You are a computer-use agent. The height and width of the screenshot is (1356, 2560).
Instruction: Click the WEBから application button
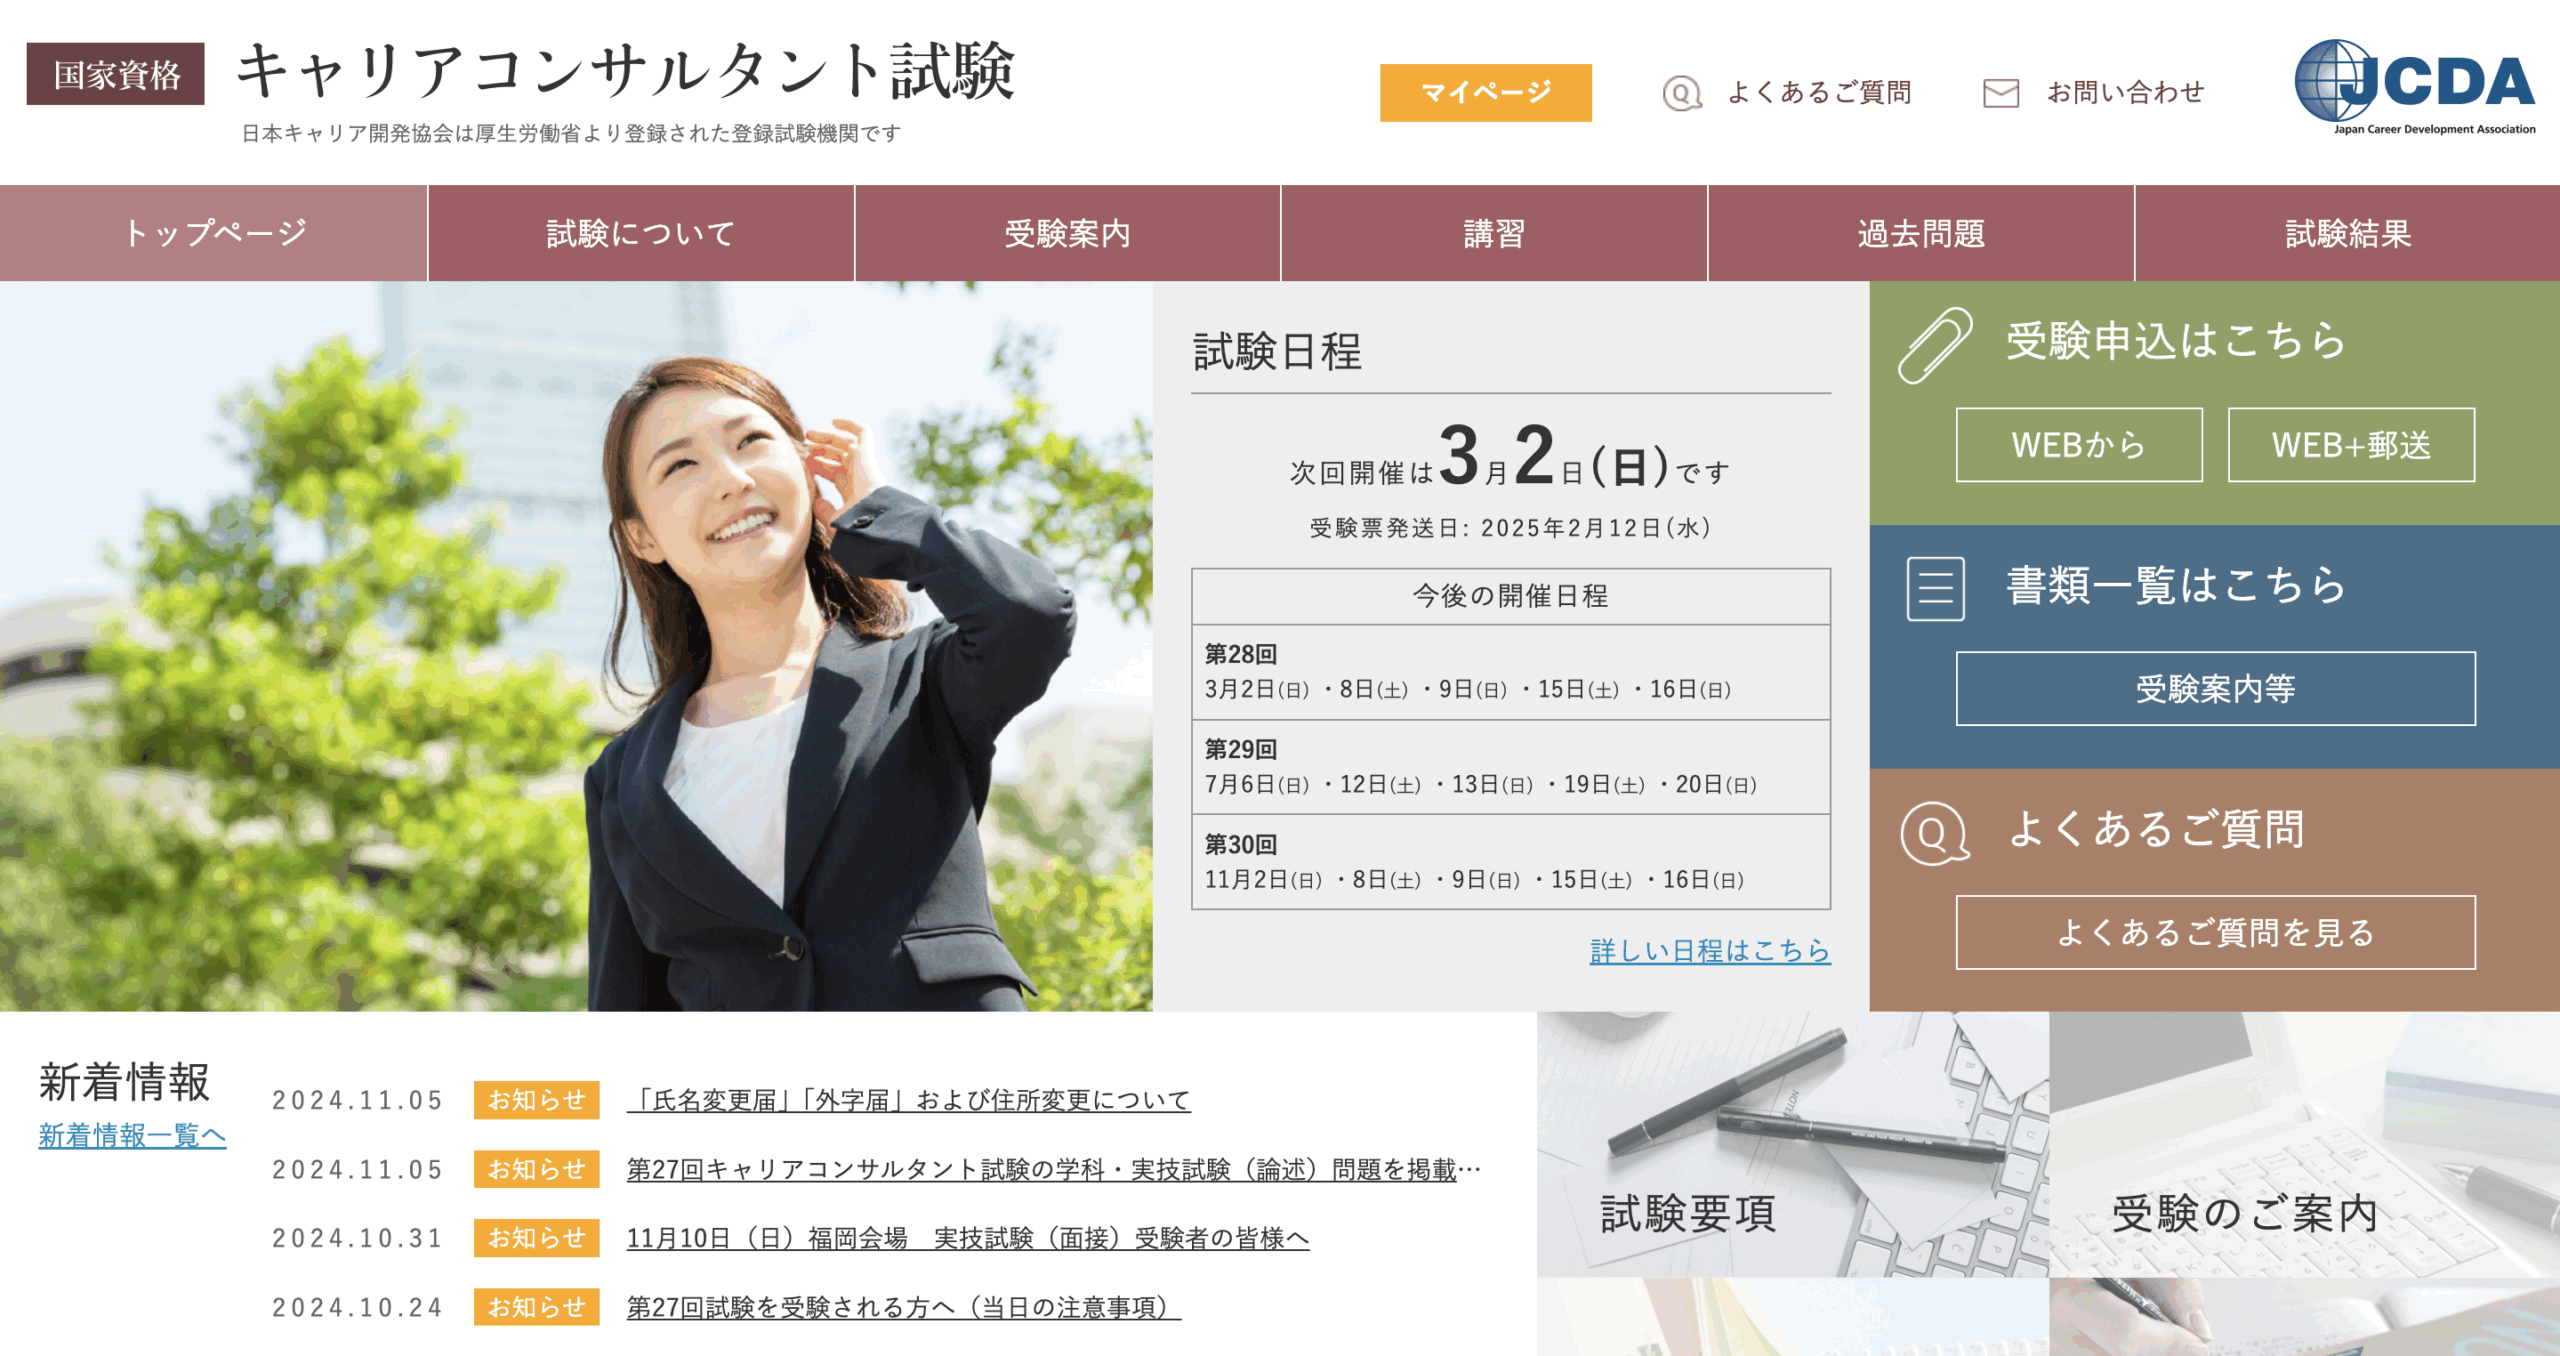coord(2078,445)
